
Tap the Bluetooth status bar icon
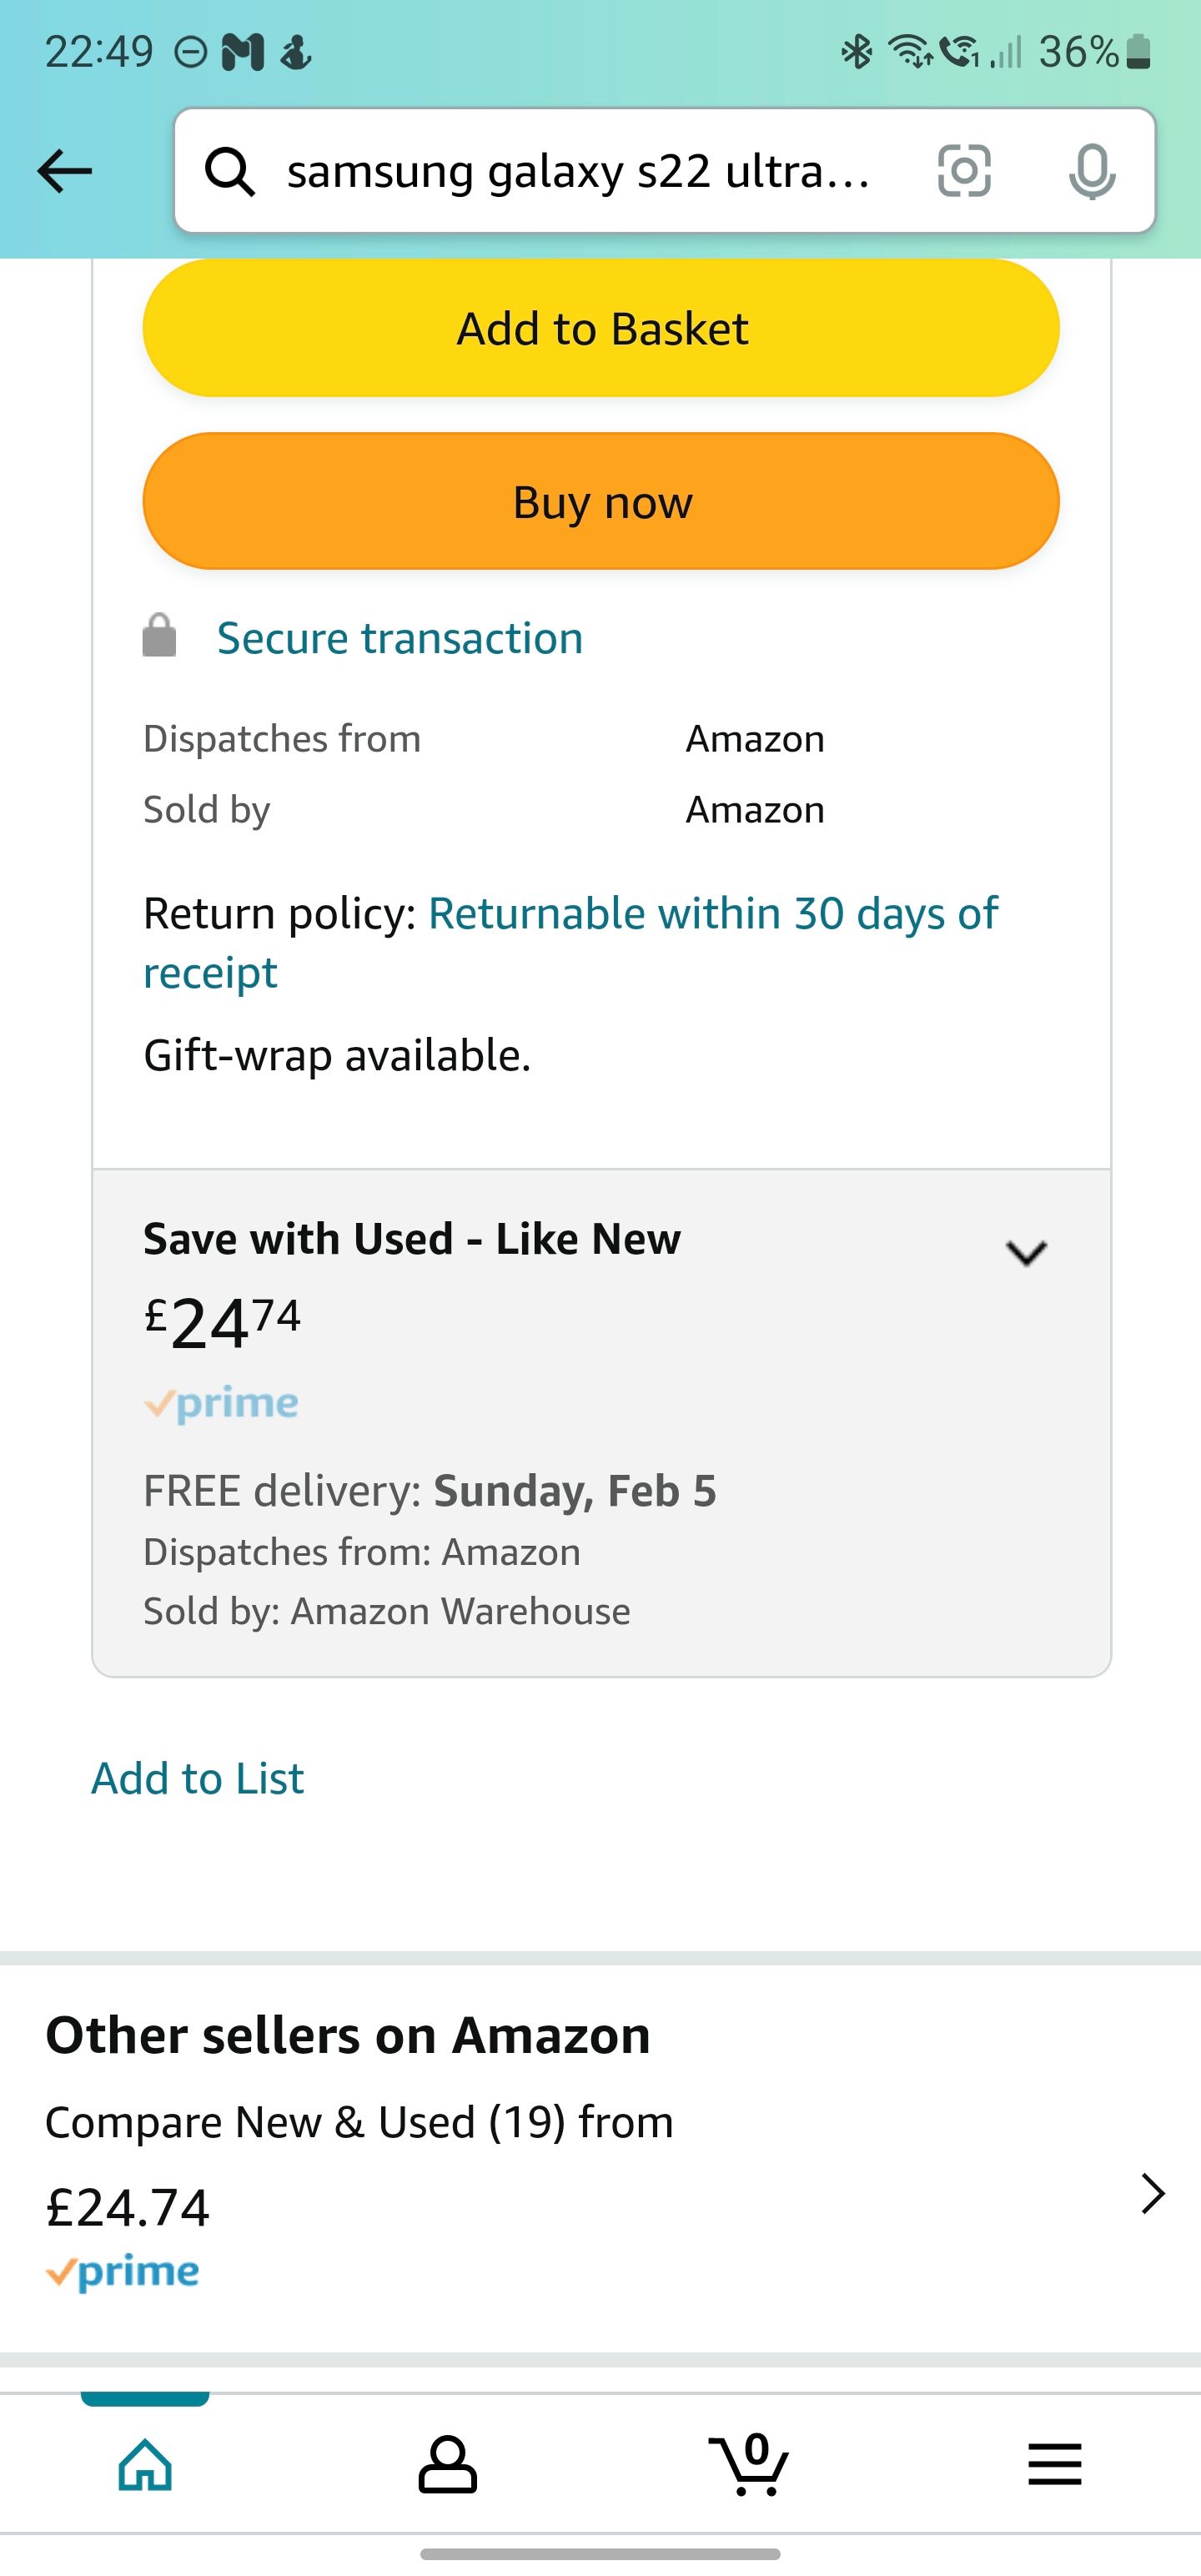pos(856,51)
